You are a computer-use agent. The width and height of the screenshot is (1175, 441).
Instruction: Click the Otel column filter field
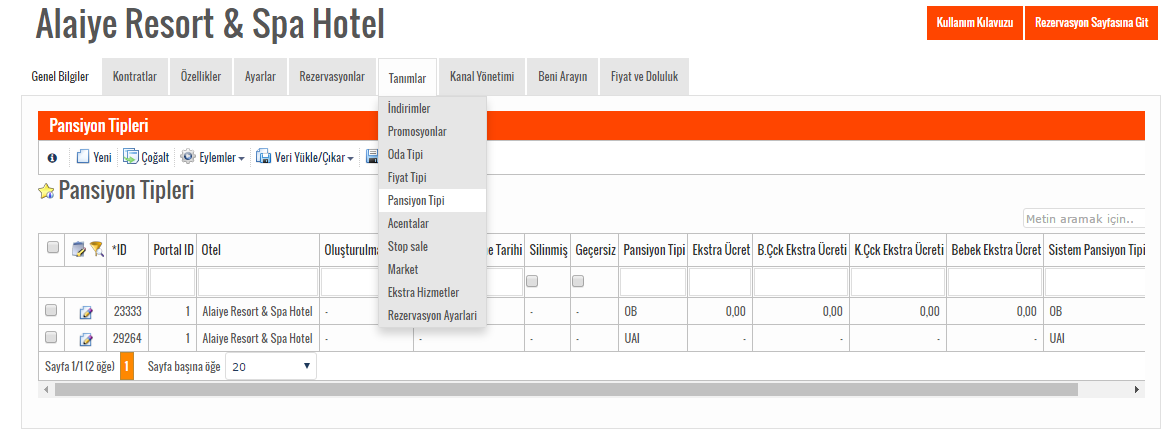258,282
